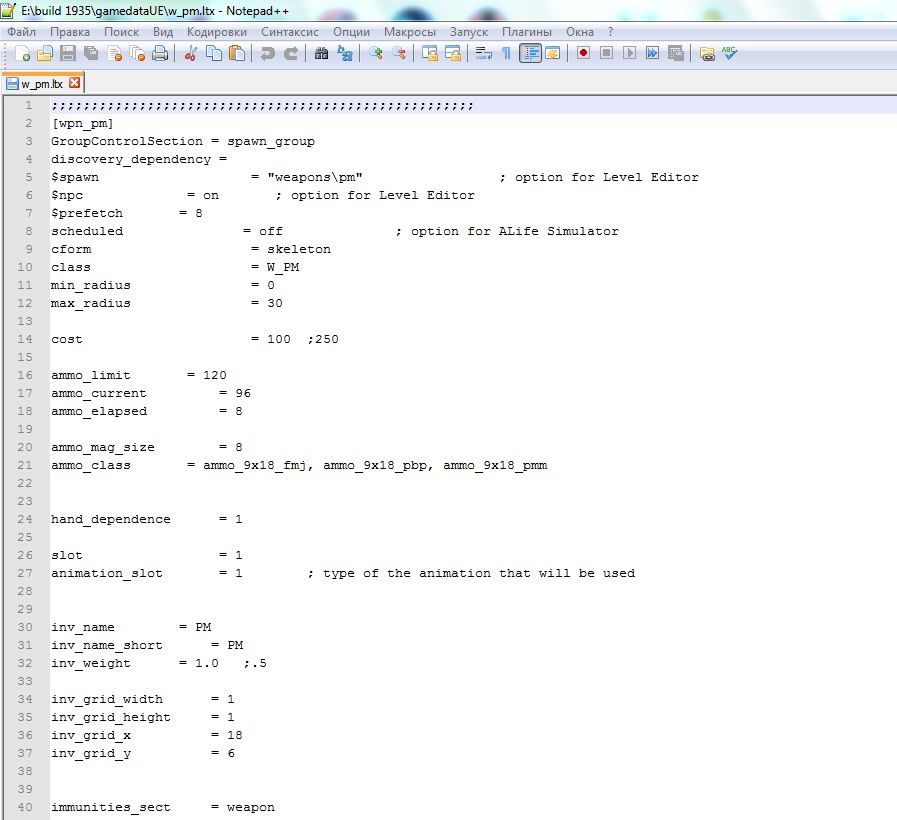Click the ammo_limit value 120

click(x=215, y=375)
